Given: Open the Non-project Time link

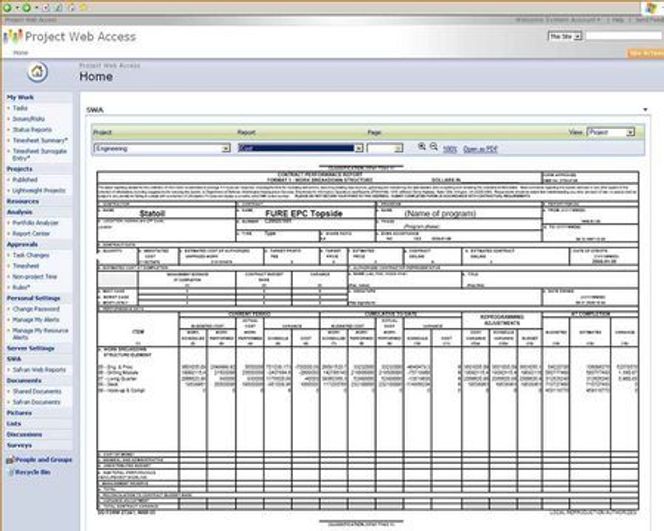Looking at the screenshot, I should 34,277.
